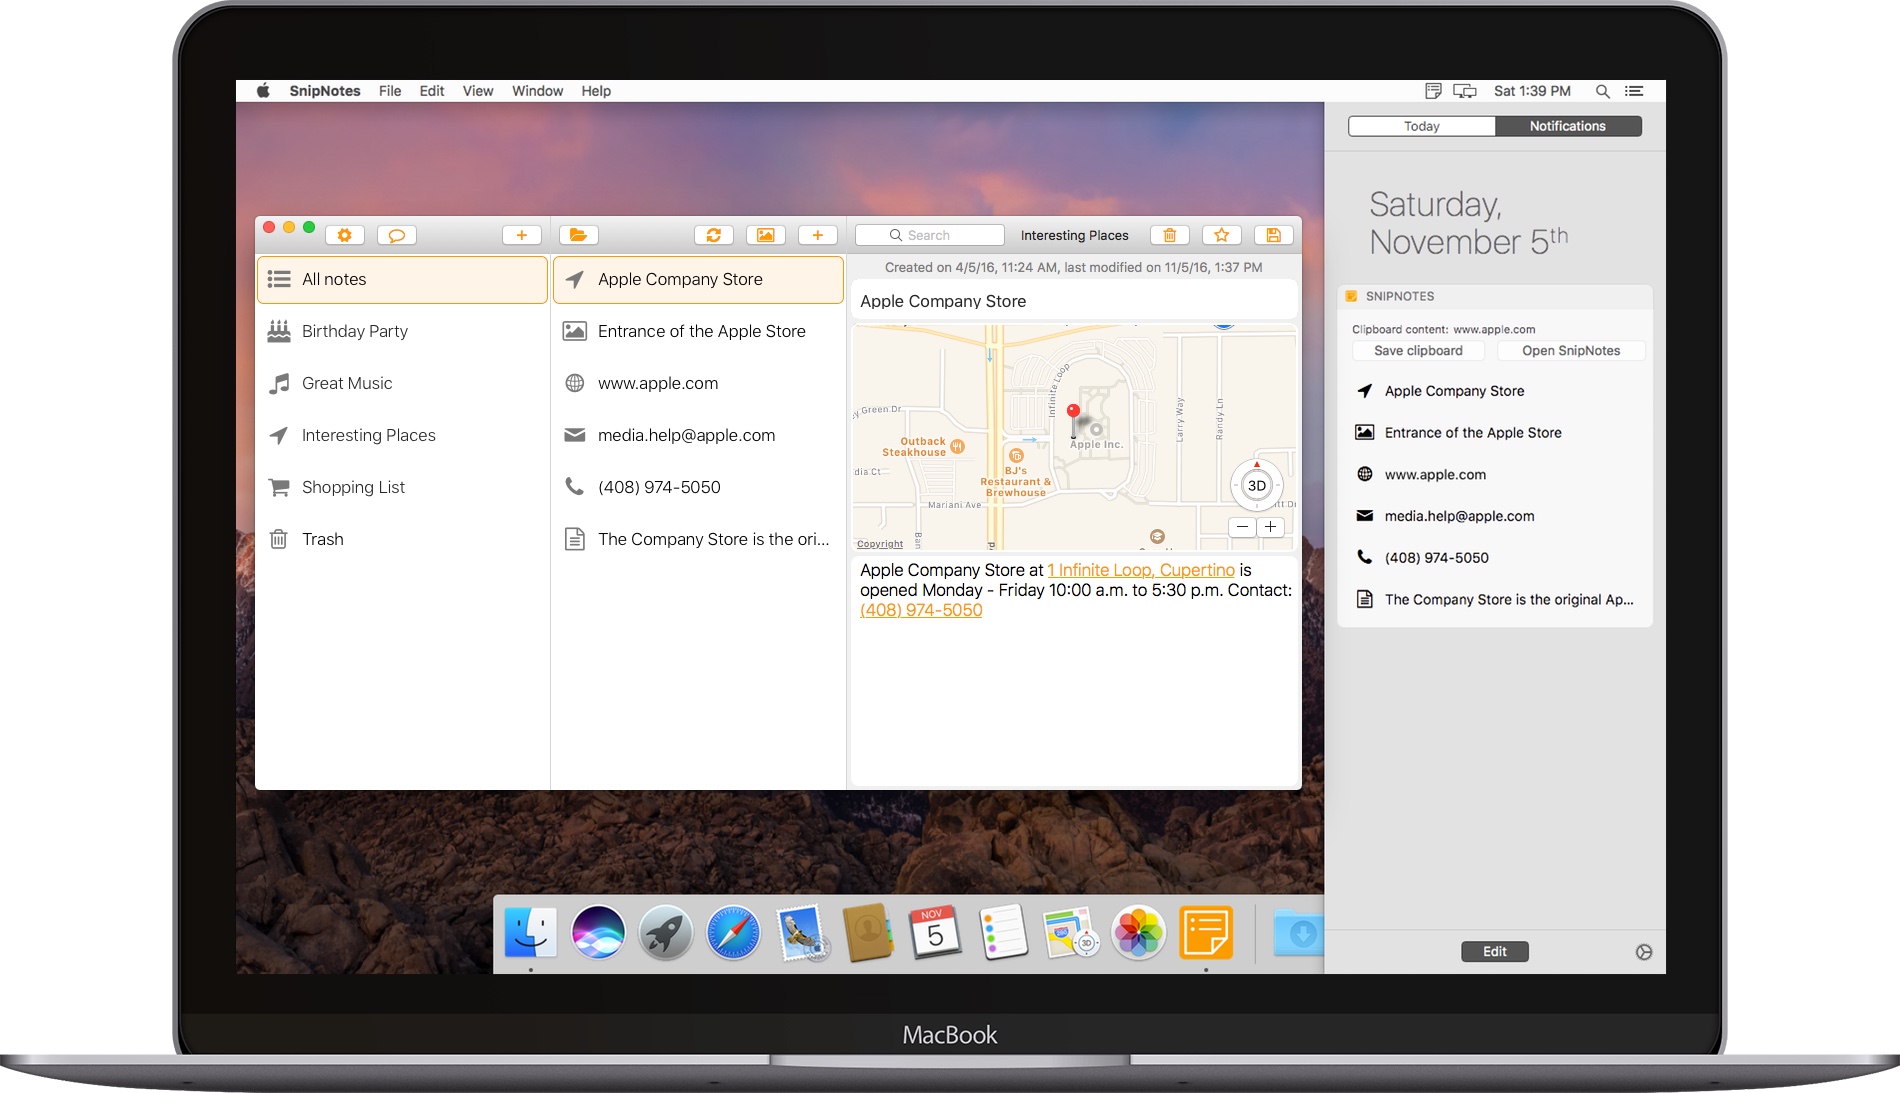Add a new note with plus button

point(818,235)
